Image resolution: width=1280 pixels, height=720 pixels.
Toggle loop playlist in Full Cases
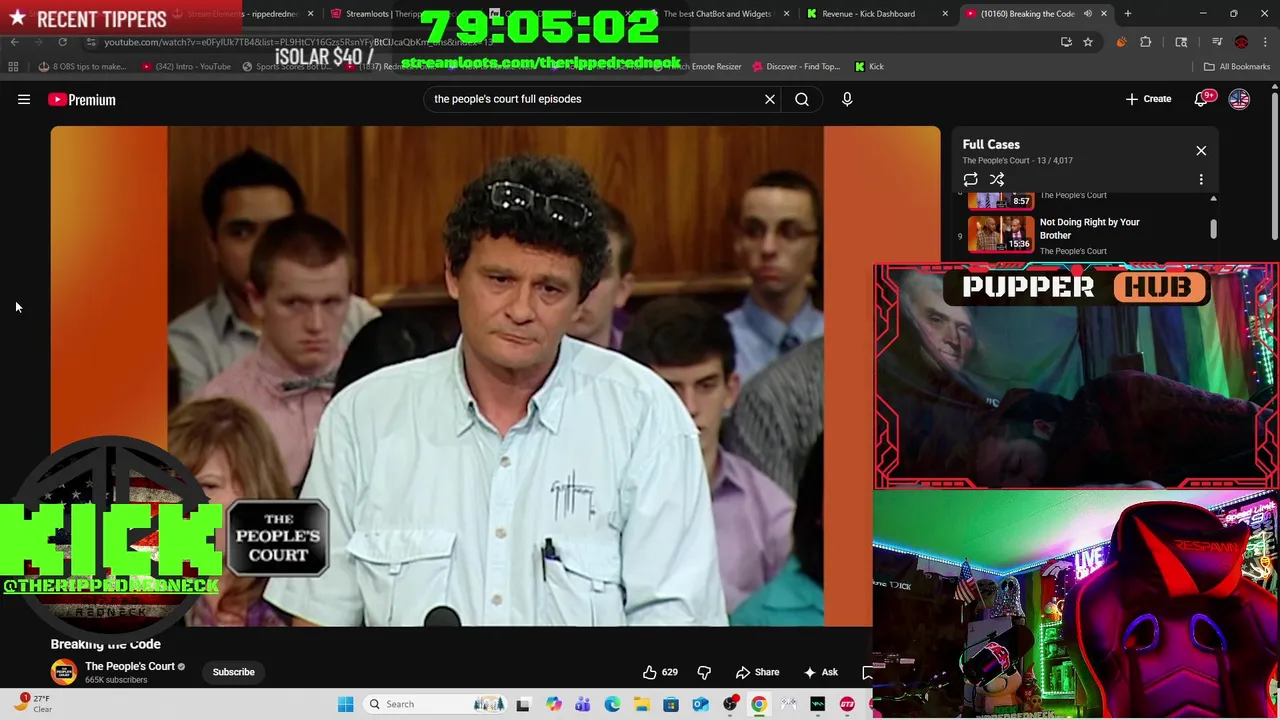coord(970,179)
